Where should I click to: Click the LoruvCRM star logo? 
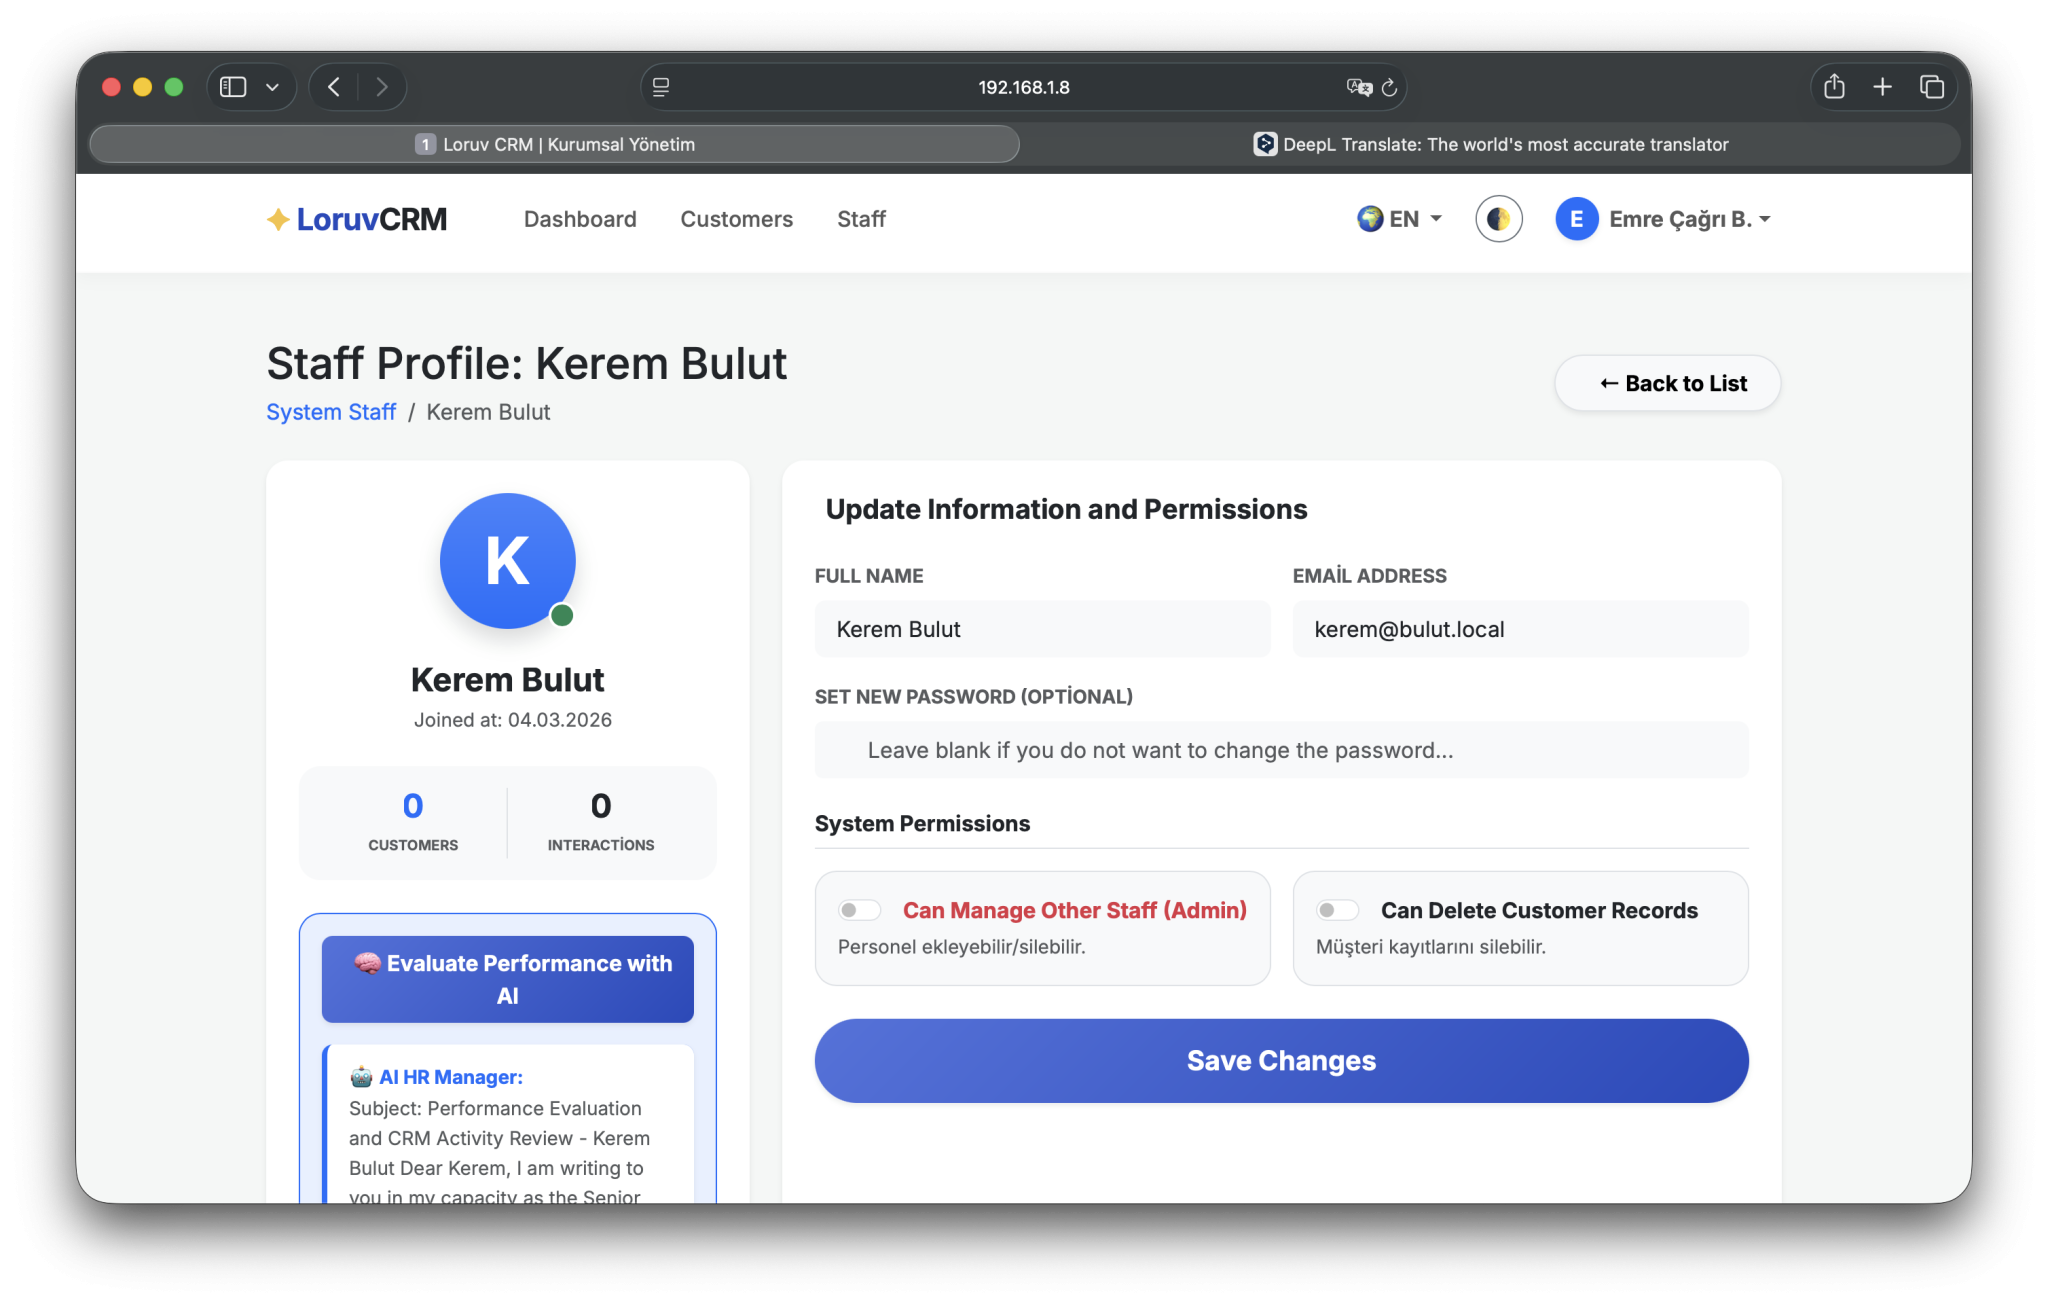278,219
